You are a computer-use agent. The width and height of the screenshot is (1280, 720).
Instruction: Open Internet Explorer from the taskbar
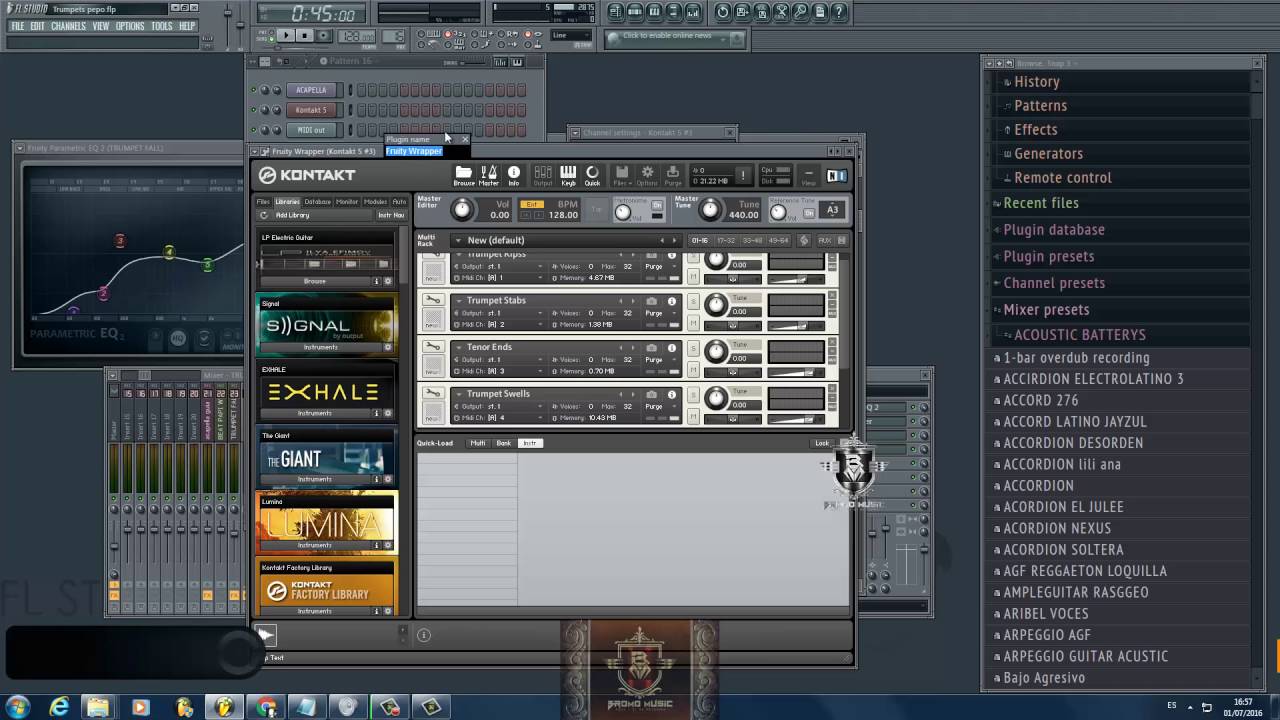coord(59,707)
